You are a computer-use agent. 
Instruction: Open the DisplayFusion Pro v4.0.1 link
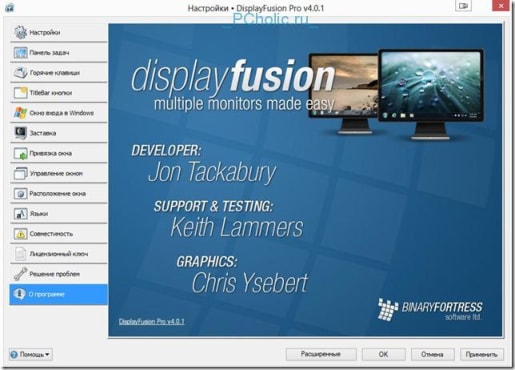pos(151,321)
